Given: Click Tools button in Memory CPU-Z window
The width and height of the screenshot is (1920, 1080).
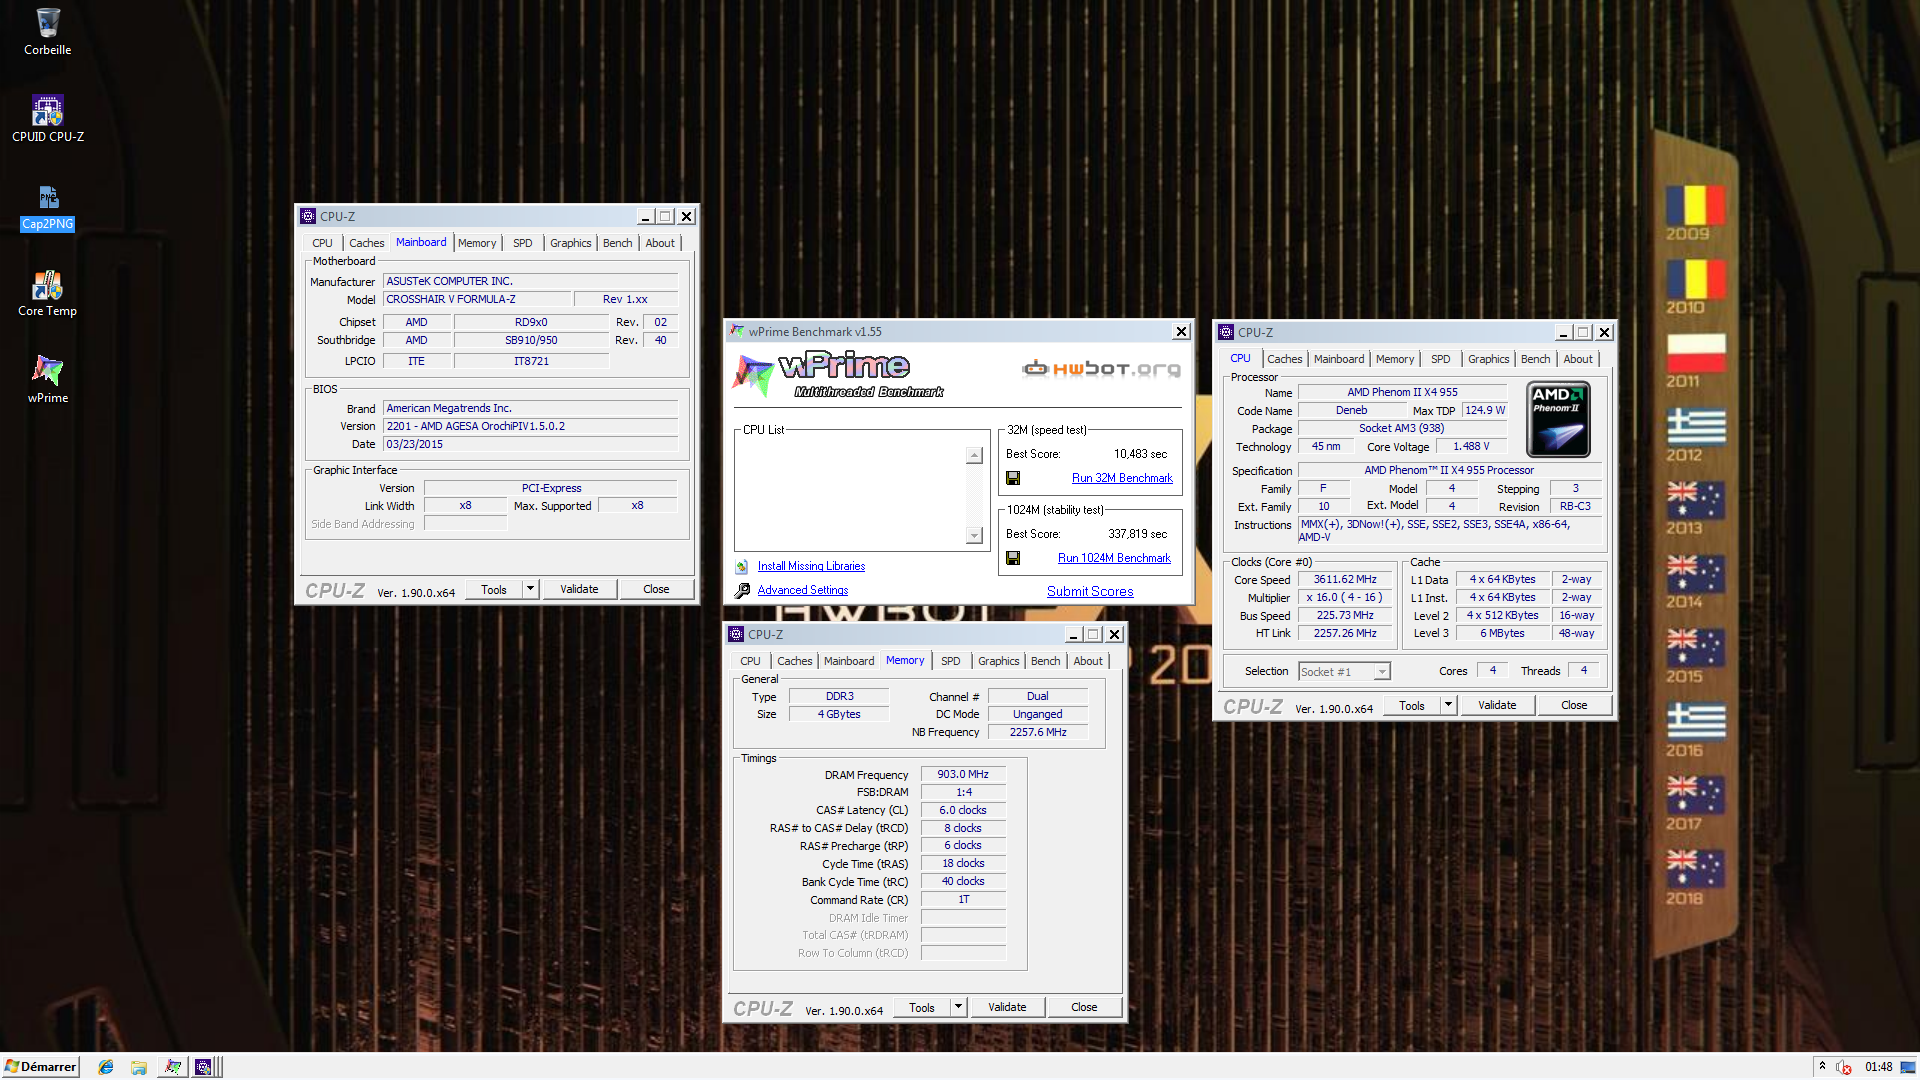Looking at the screenshot, I should pos(922,1007).
